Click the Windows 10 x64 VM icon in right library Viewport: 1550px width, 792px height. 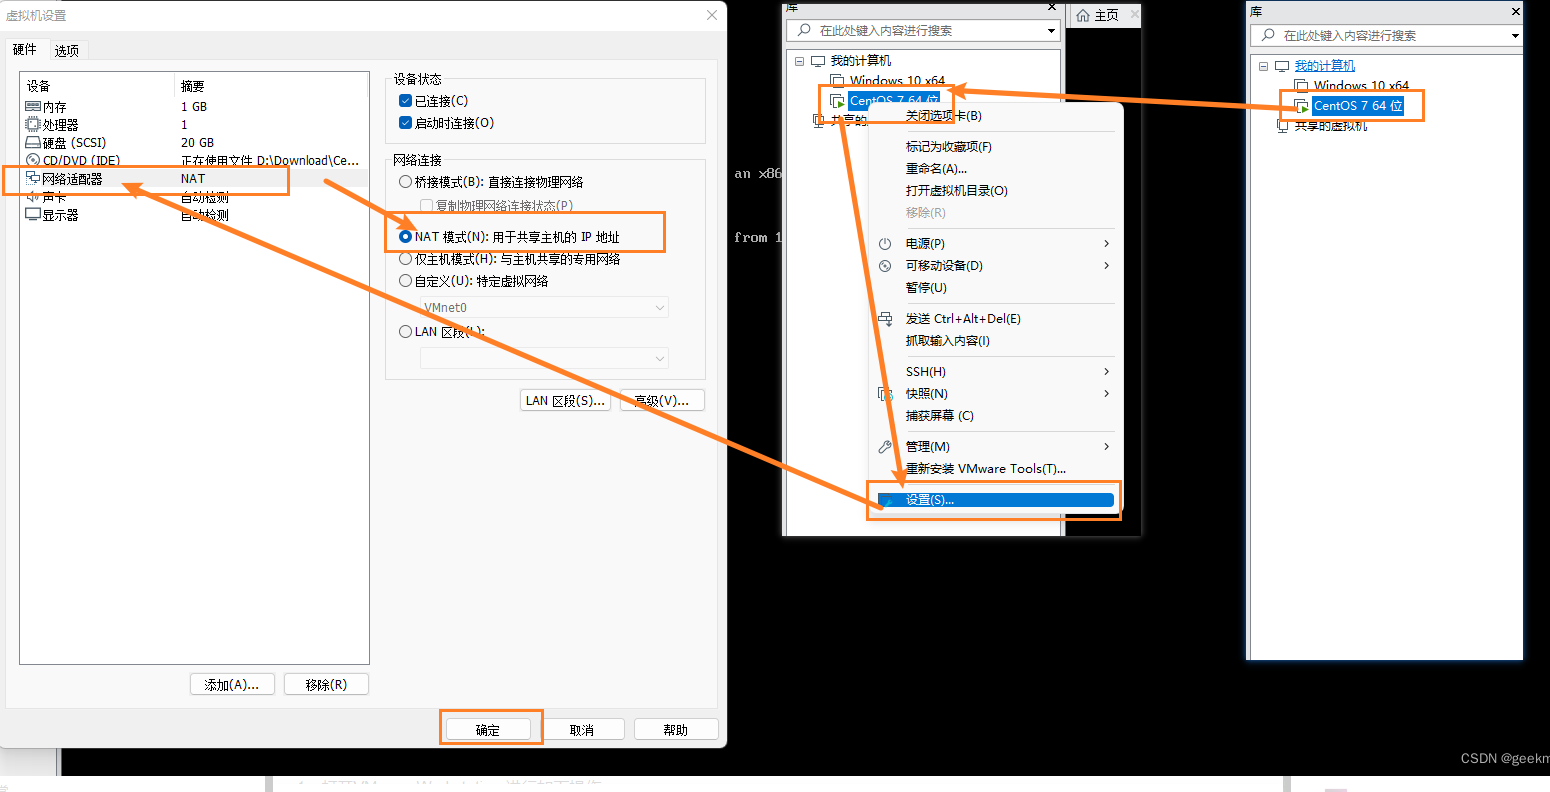tap(1302, 86)
